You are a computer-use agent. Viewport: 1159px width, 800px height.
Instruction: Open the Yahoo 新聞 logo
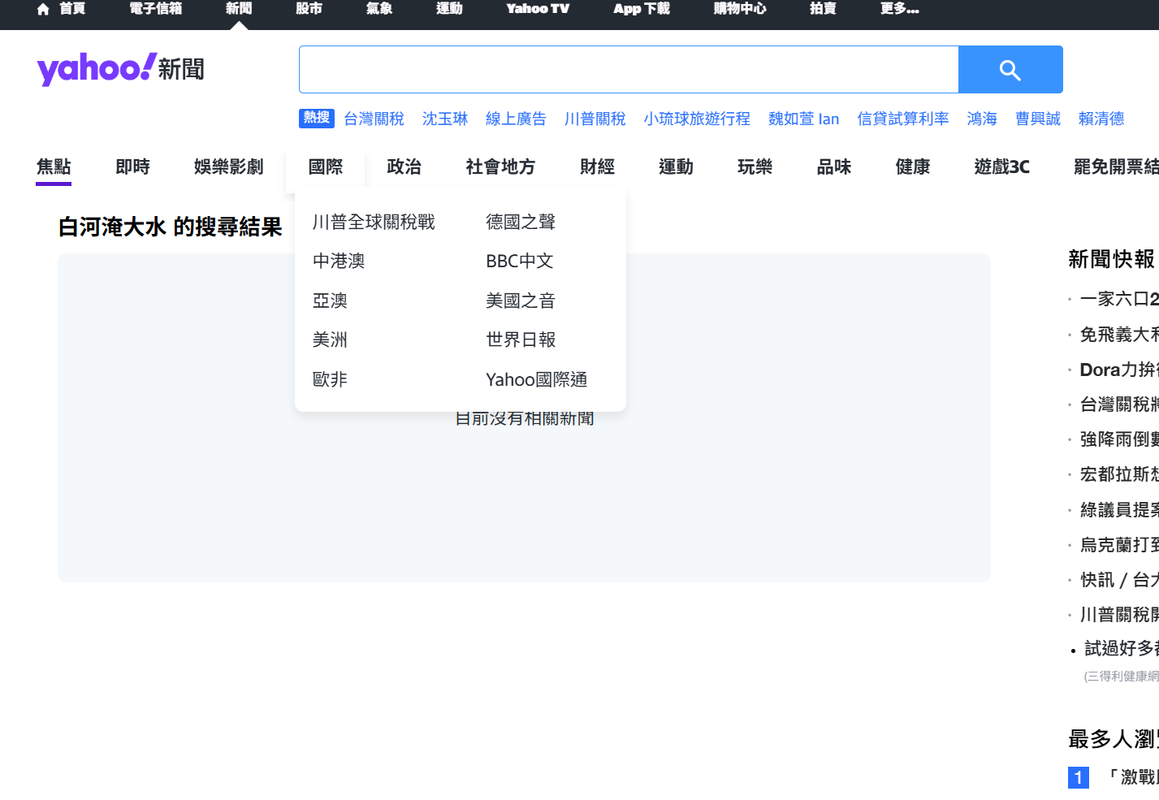(x=120, y=69)
